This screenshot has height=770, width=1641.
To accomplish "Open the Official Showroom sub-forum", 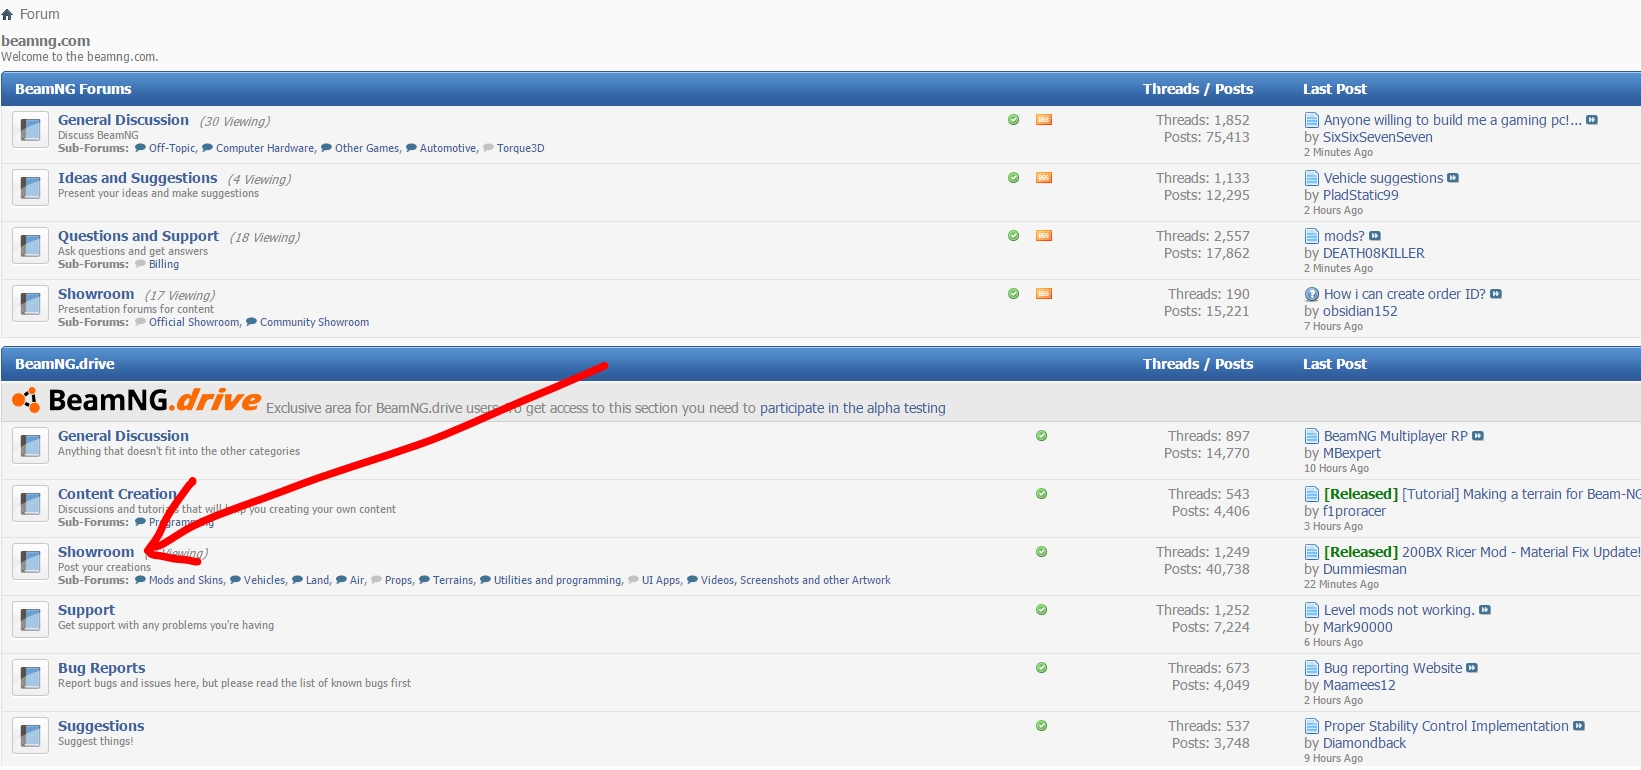I will pyautogui.click(x=194, y=322).
